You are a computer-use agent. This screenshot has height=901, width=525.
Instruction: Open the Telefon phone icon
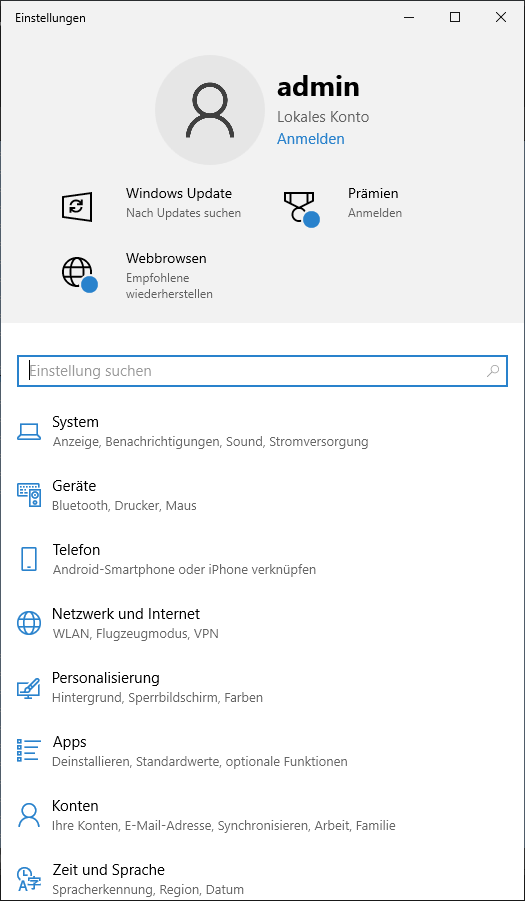[29, 559]
